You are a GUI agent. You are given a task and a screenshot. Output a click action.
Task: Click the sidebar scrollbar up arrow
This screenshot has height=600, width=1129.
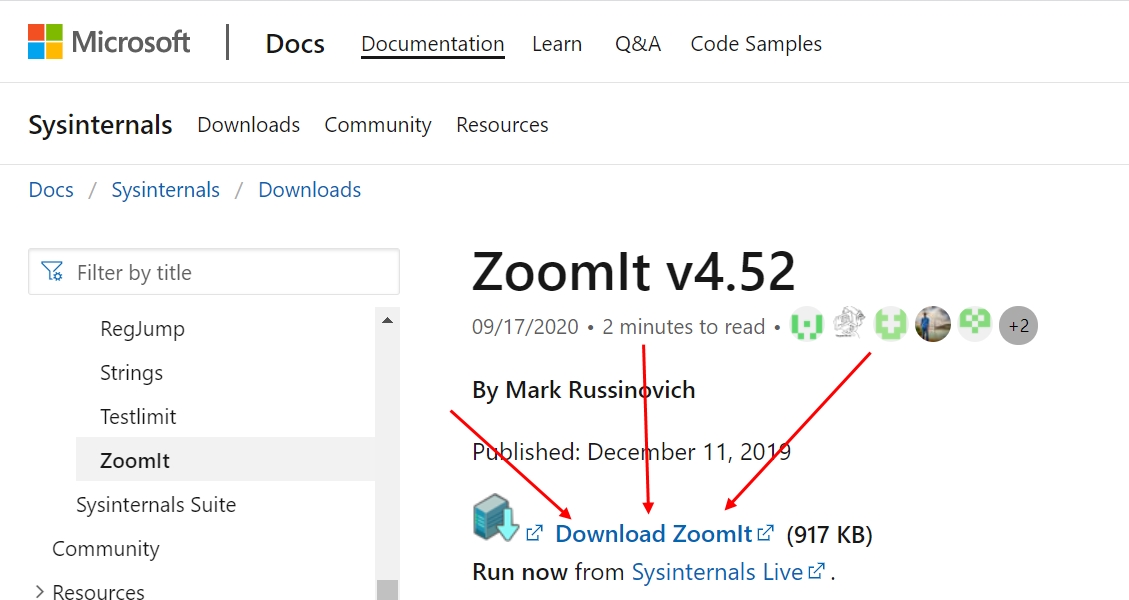tap(387, 320)
